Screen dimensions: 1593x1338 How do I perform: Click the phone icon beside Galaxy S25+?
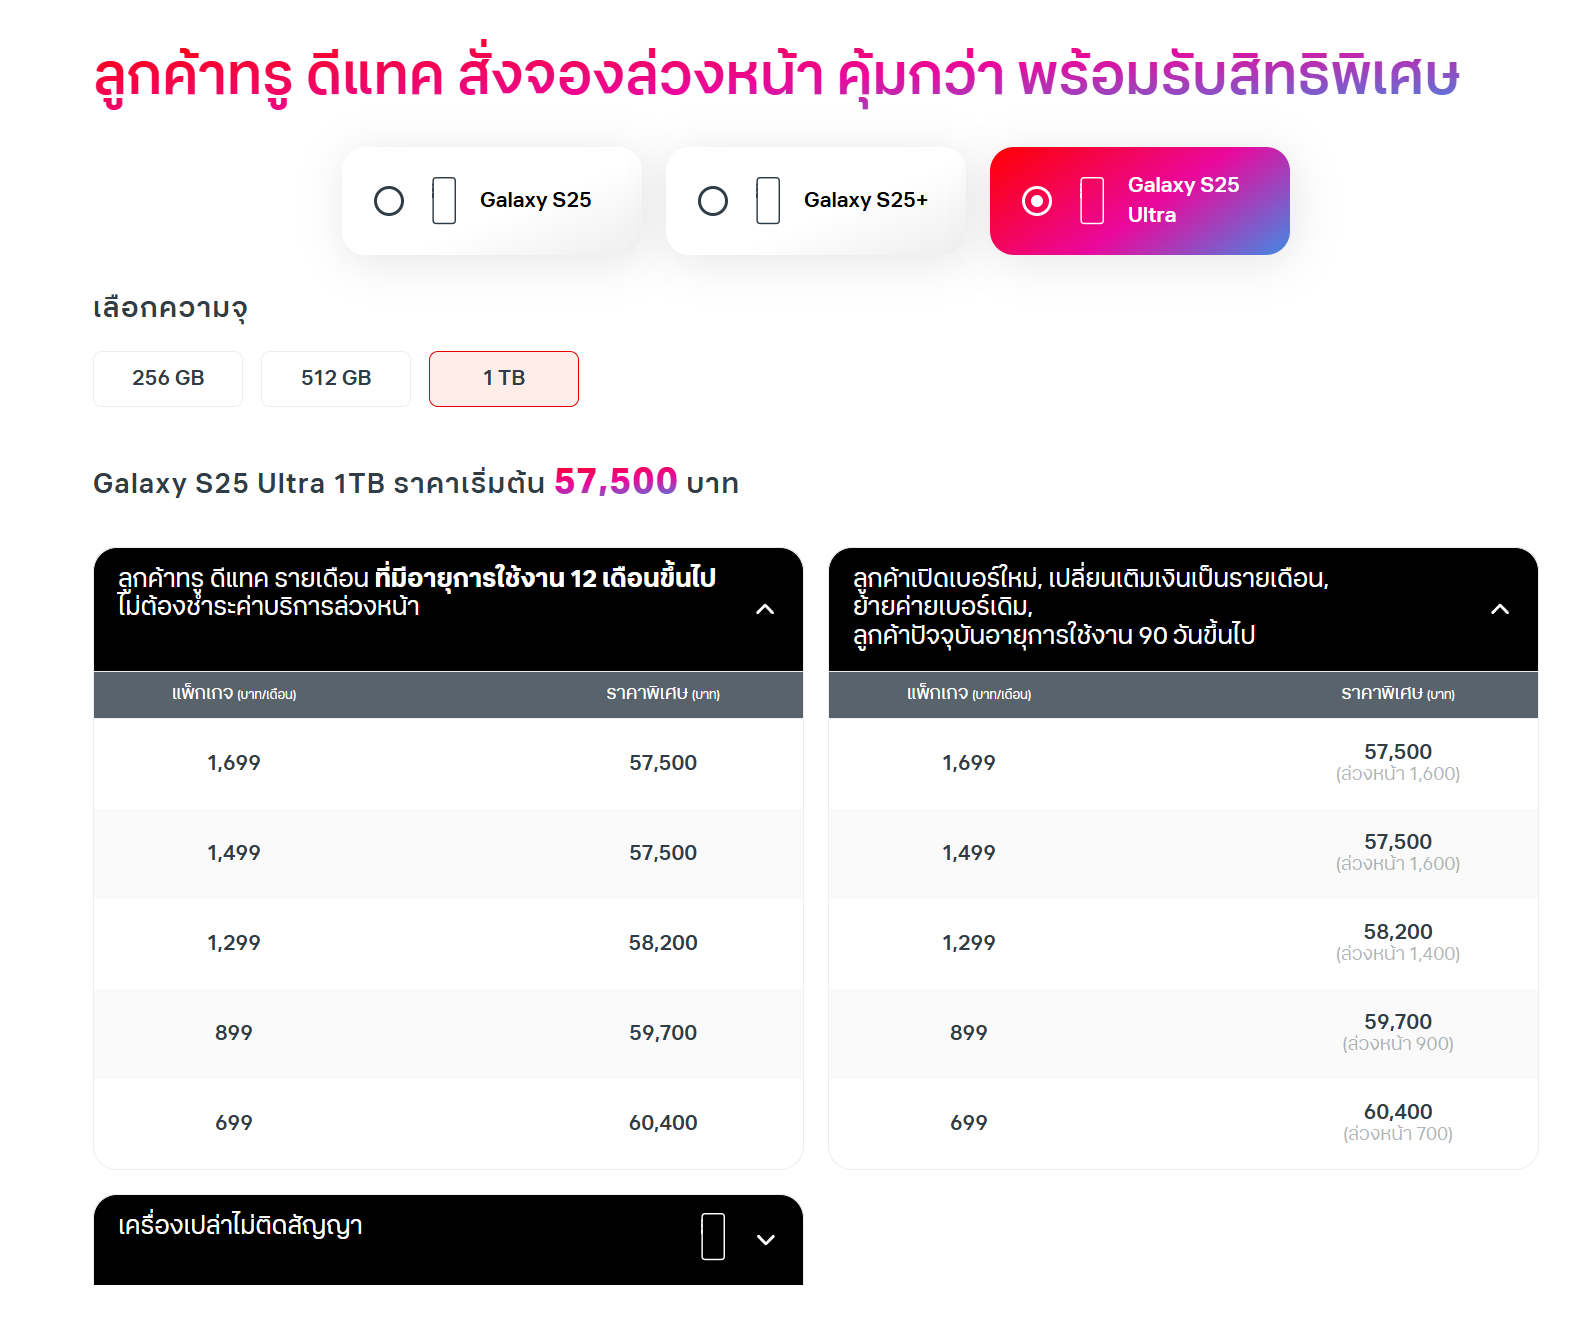(x=768, y=201)
